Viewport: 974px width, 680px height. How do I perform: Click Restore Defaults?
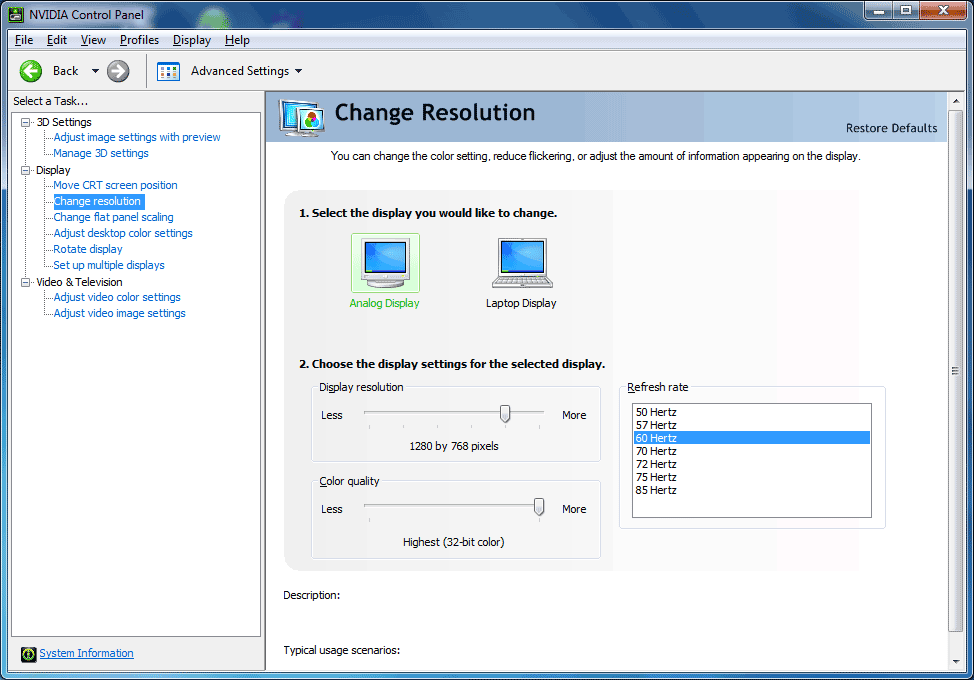click(x=891, y=128)
